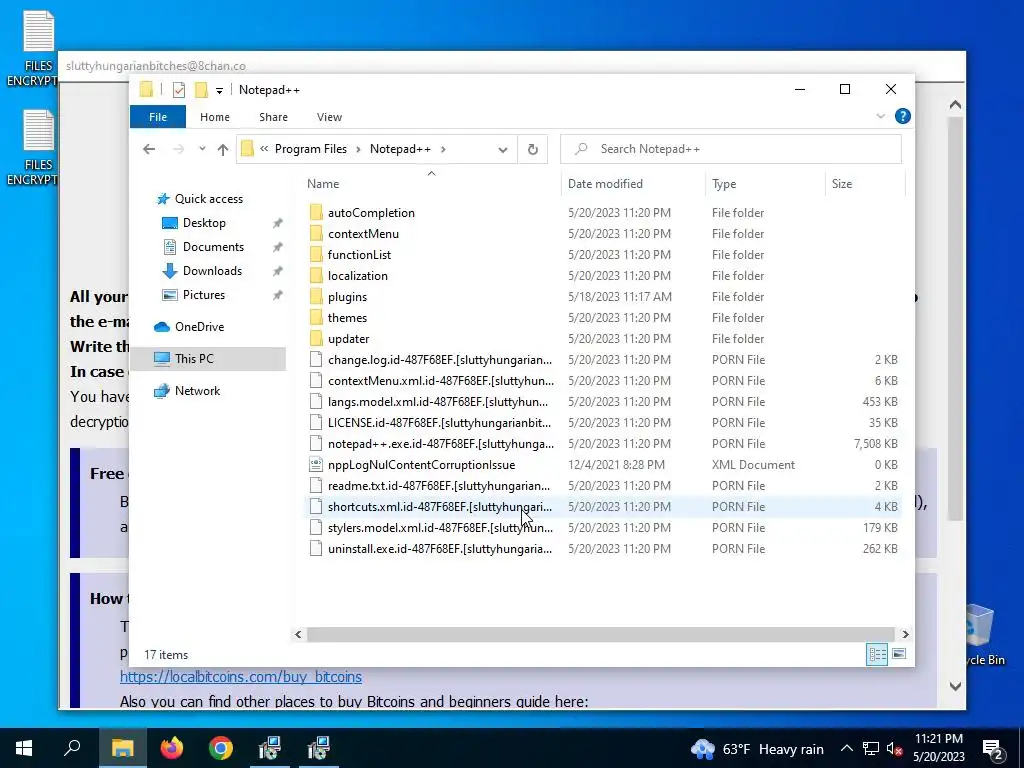Launch Google Chrome from the taskbar
1024x768 pixels.
click(x=221, y=748)
